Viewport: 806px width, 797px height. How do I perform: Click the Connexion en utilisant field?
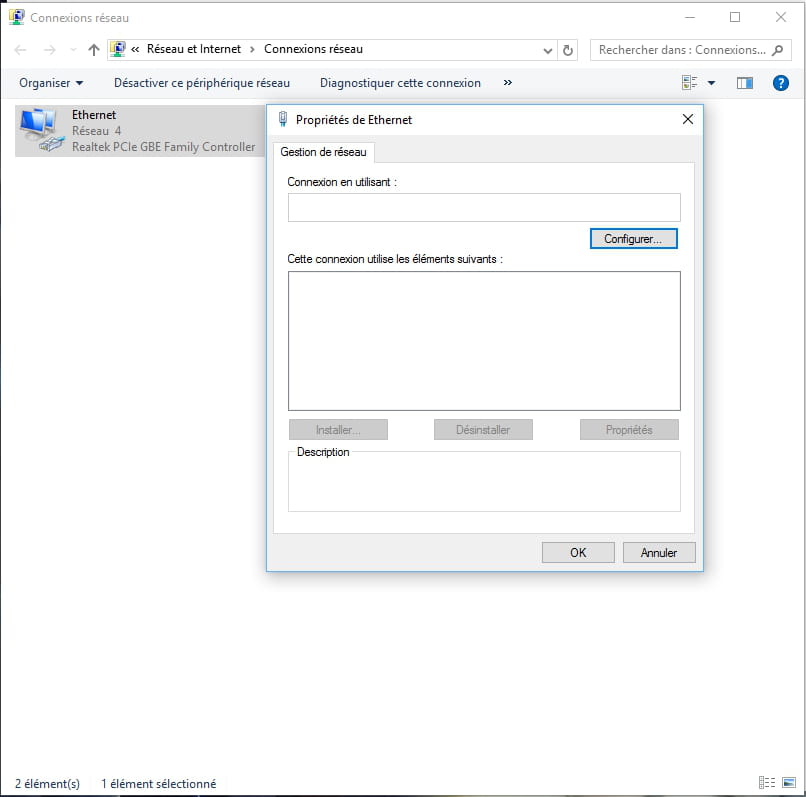484,208
